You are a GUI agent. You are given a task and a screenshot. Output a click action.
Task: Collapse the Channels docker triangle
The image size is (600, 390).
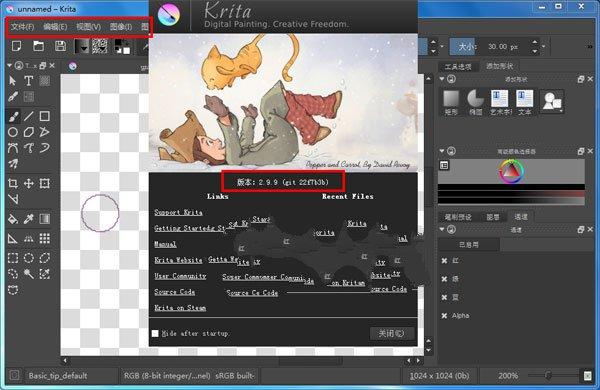click(x=442, y=229)
